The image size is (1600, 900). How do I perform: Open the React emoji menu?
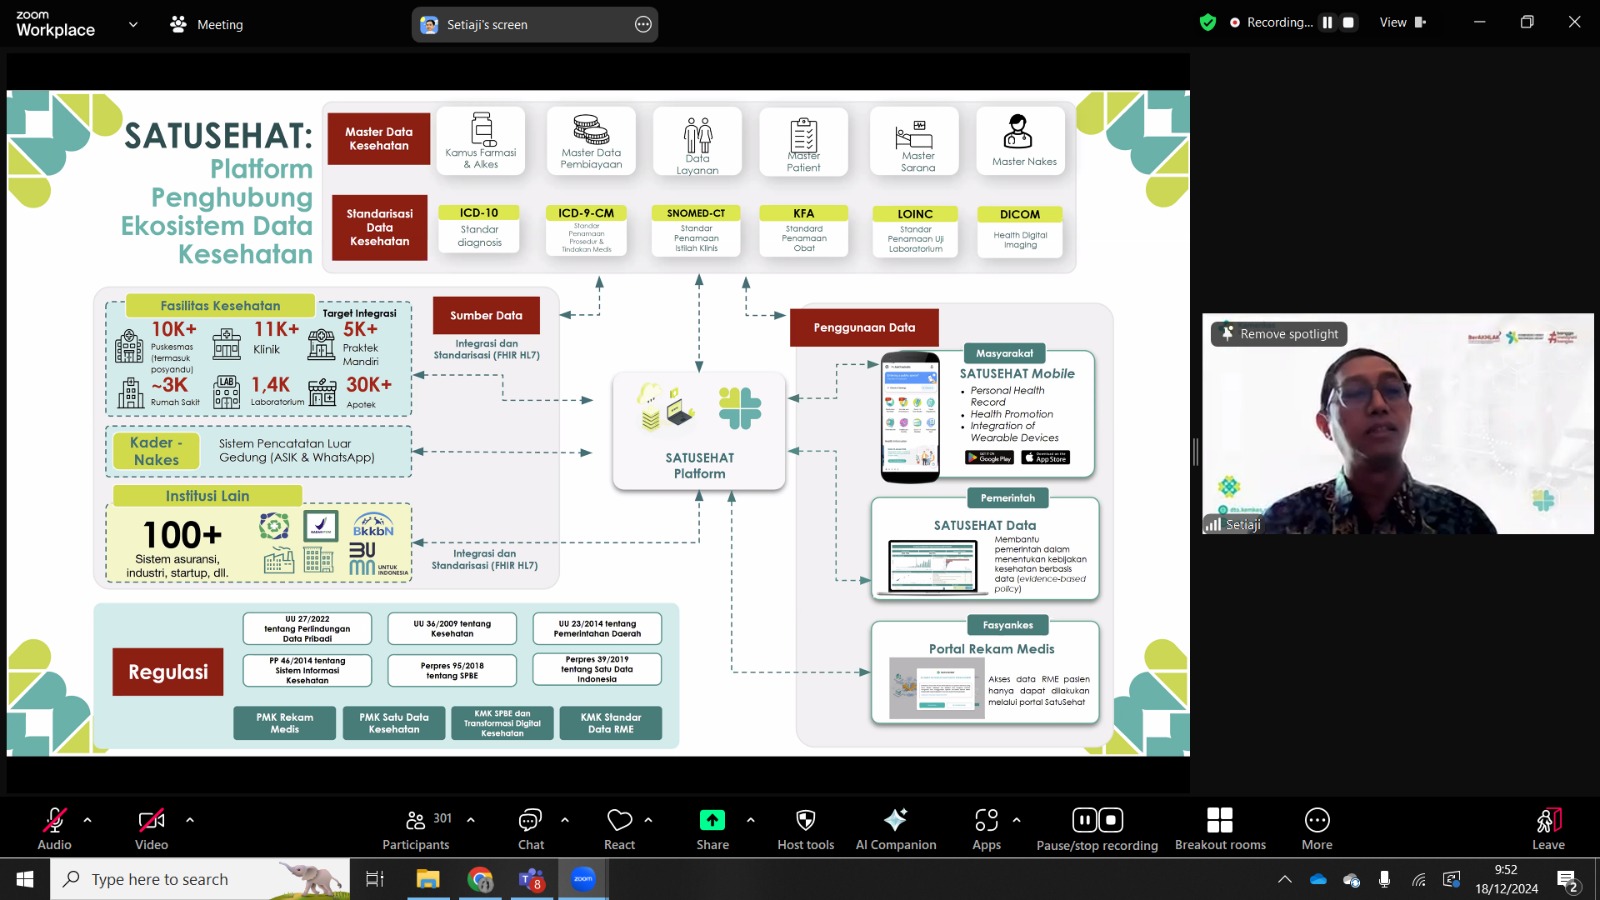[619, 821]
